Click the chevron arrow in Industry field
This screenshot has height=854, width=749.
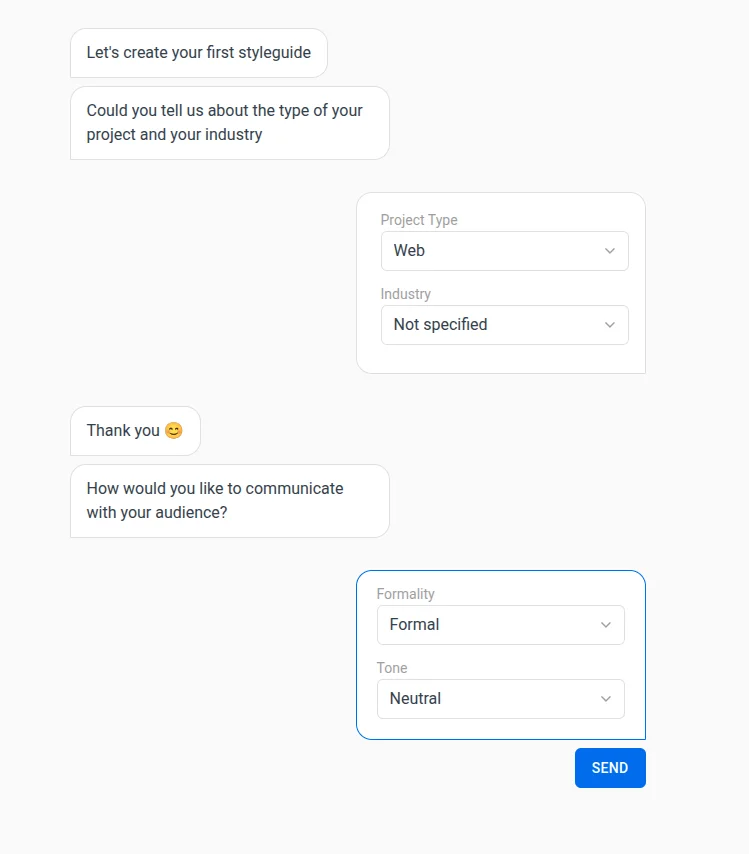[x=610, y=325]
